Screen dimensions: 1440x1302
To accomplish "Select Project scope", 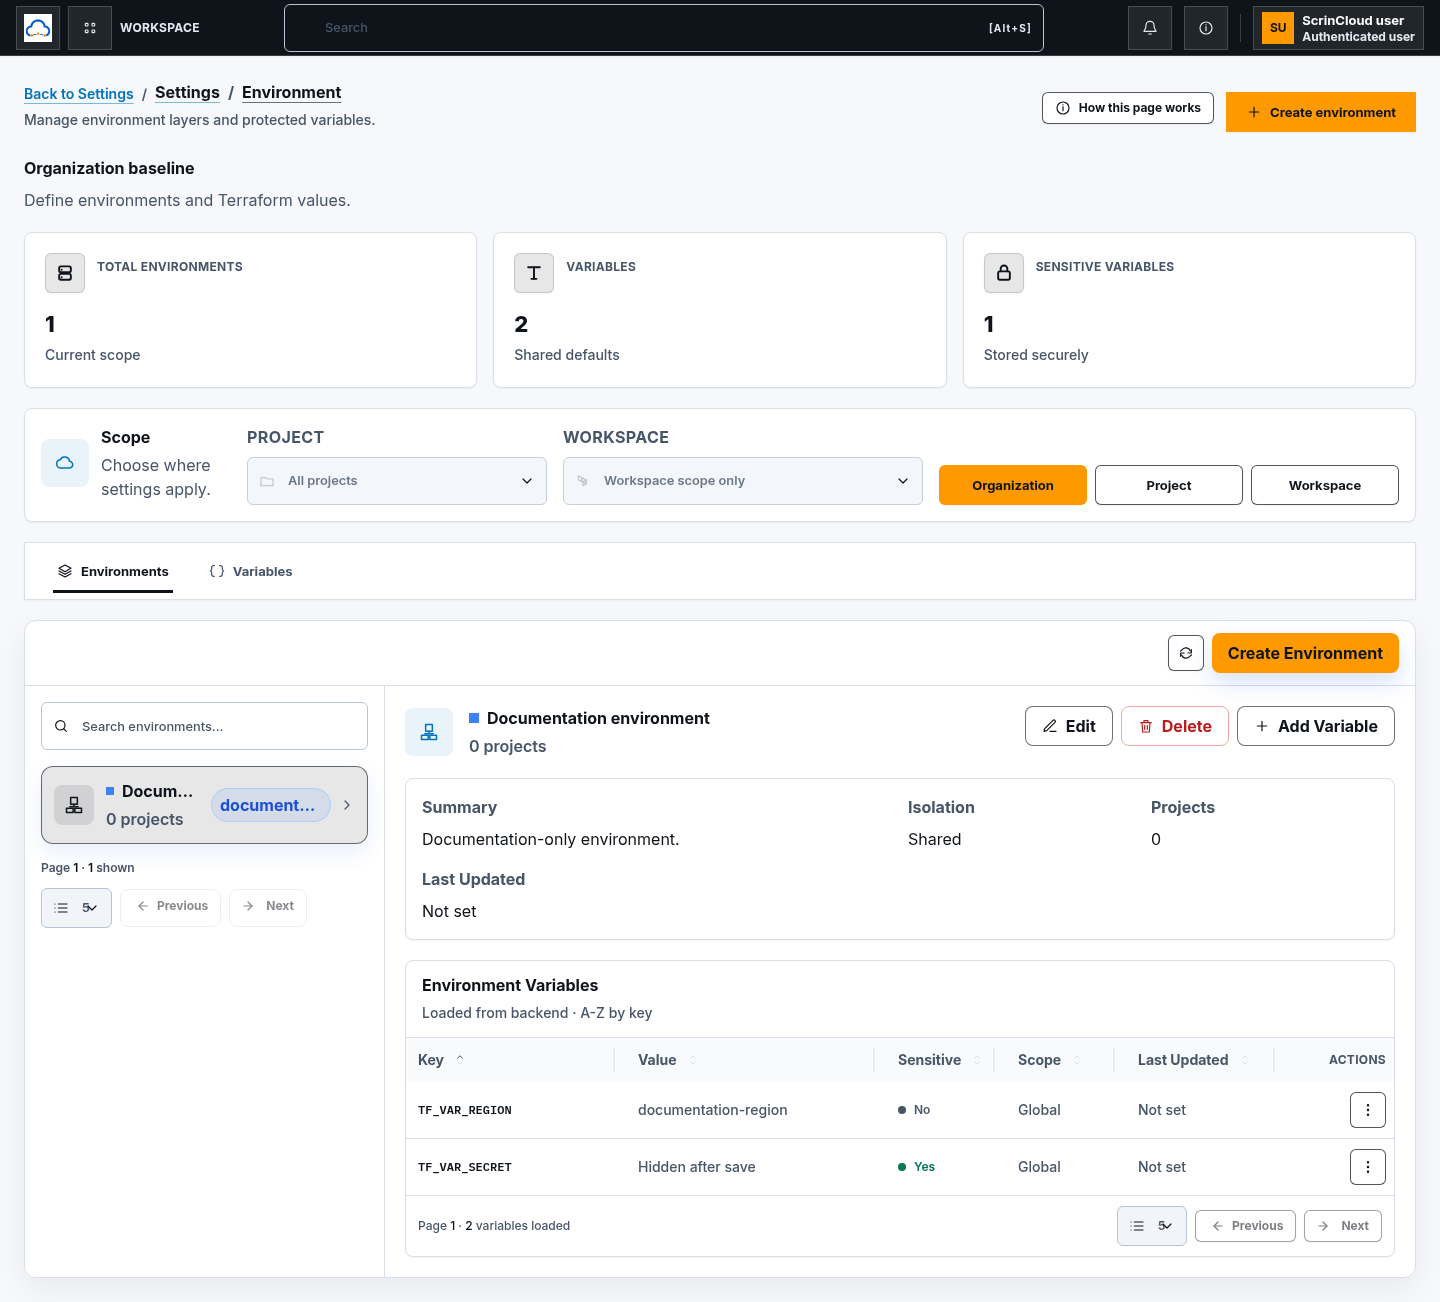I will 1169,485.
